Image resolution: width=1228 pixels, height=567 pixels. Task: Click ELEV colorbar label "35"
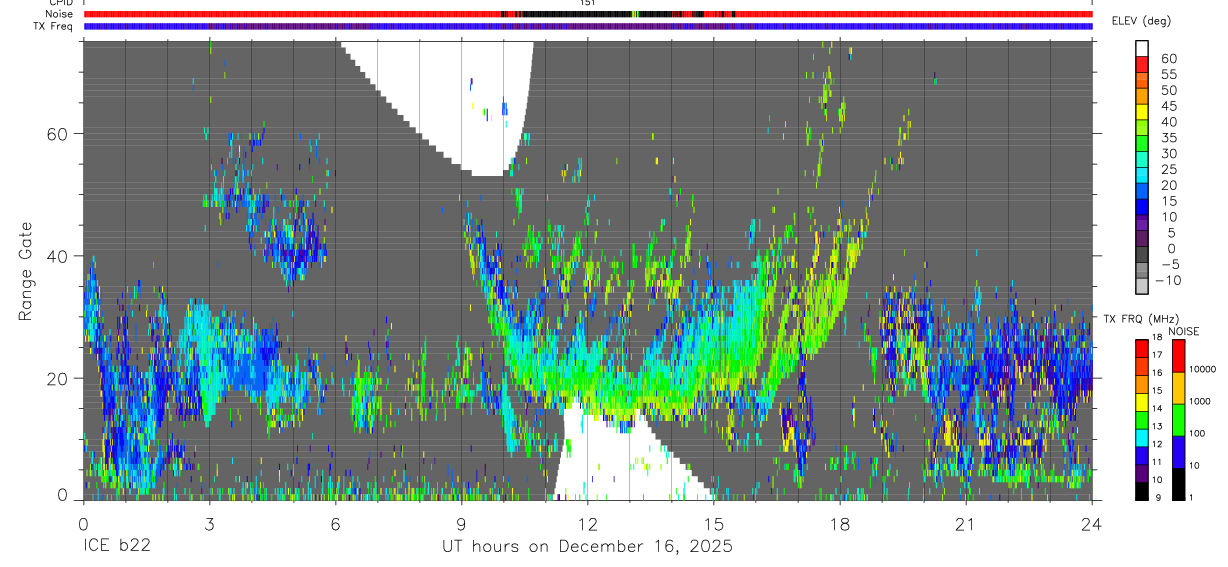pos(1169,138)
